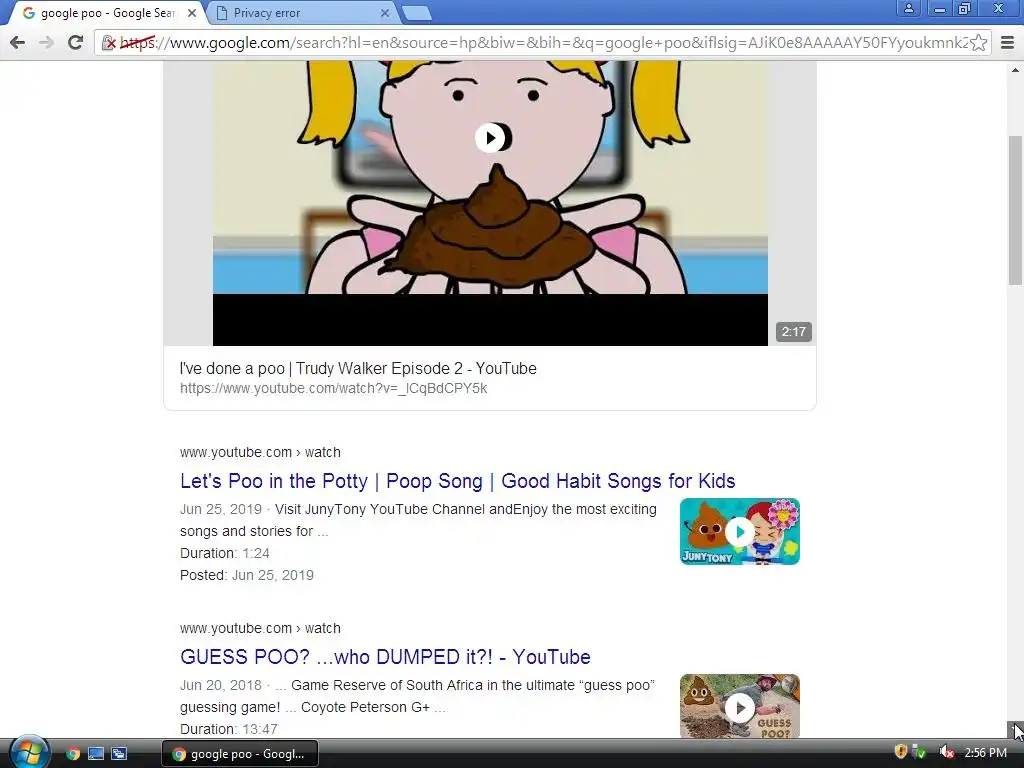Click the 2:17 duration badge

point(793,332)
